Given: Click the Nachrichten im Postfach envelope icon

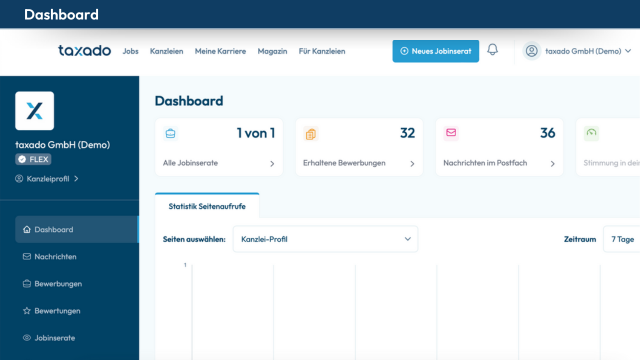Looking at the screenshot, I should click(451, 133).
